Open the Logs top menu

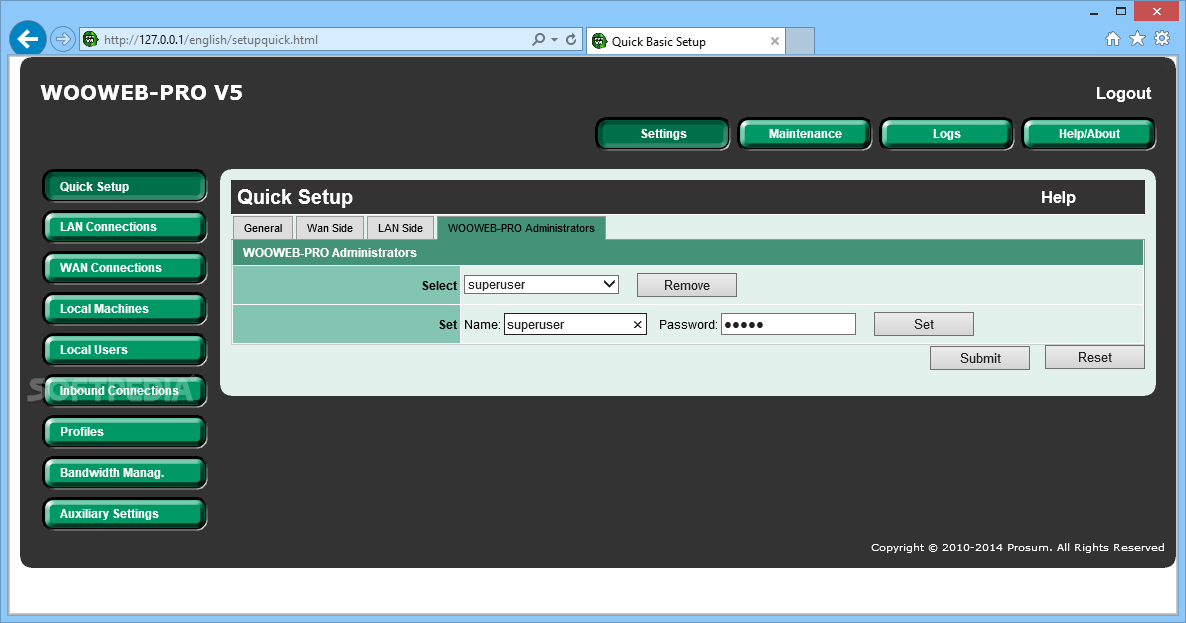946,134
